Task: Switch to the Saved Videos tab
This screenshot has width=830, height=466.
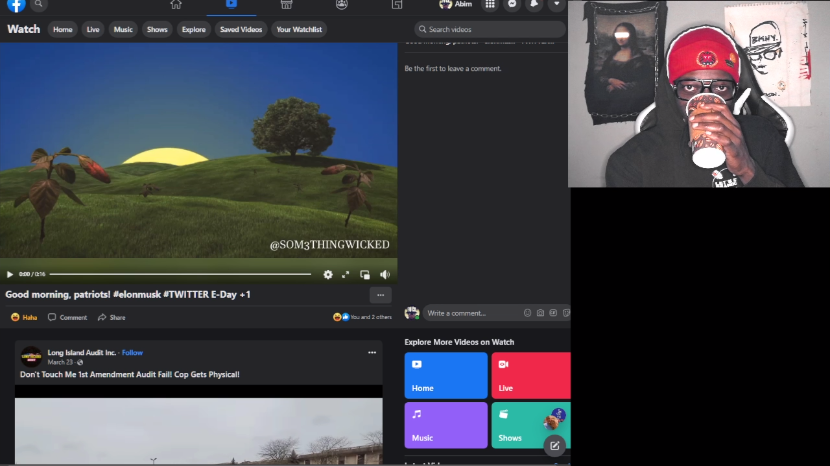Action: click(x=241, y=29)
